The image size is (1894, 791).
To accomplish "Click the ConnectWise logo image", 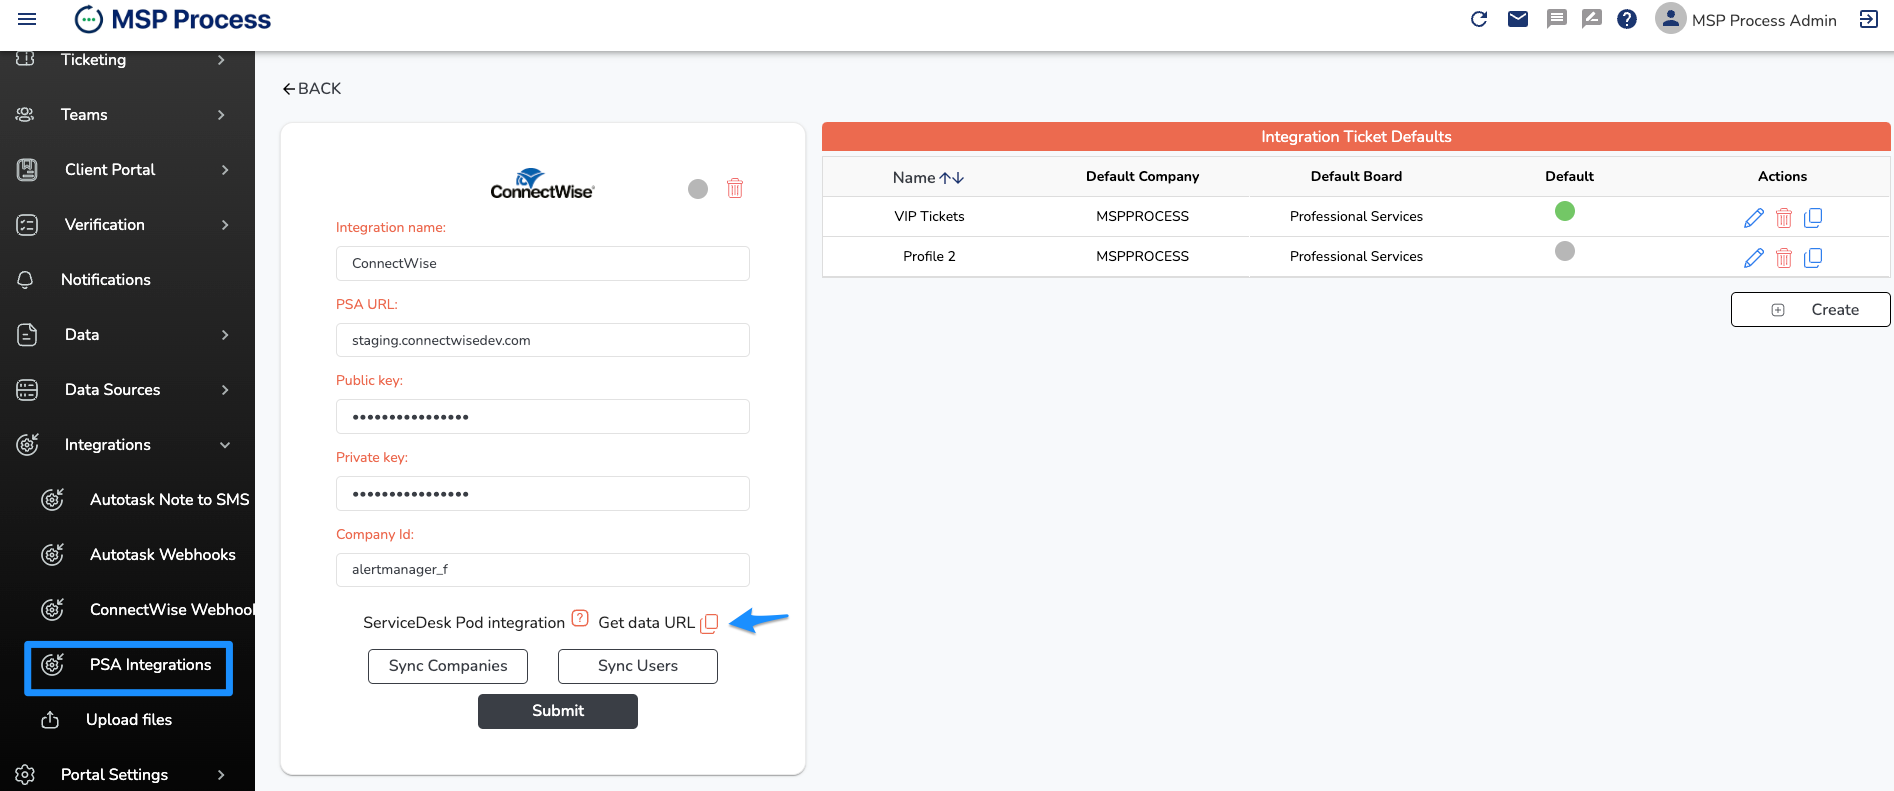I will (x=542, y=185).
